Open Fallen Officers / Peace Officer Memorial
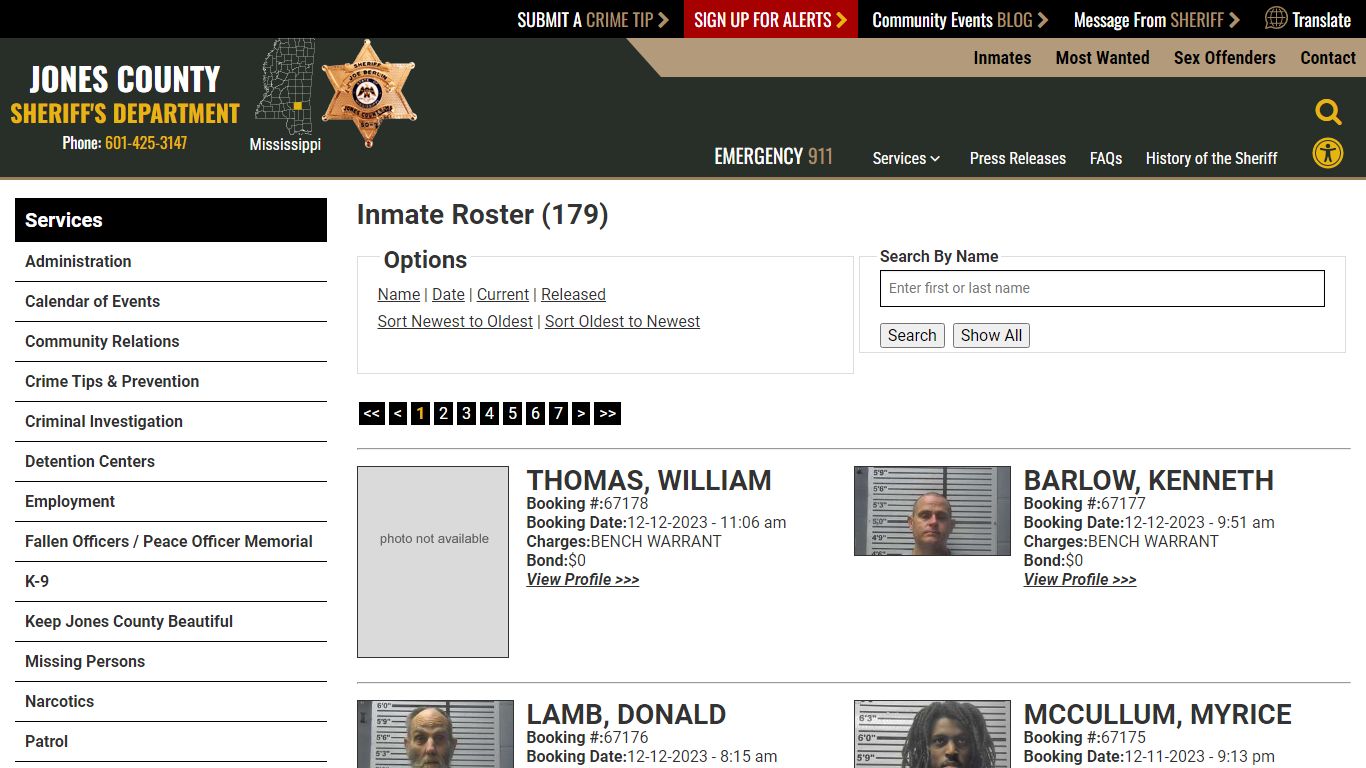 (x=171, y=542)
